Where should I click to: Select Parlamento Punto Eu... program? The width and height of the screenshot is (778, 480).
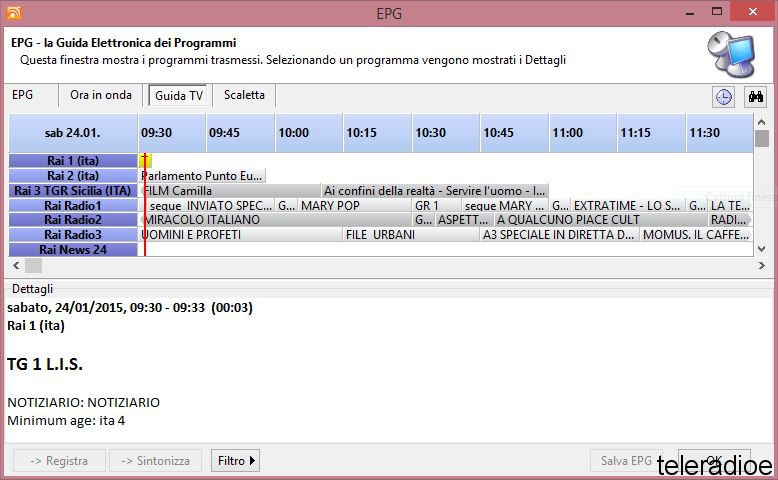(202, 176)
